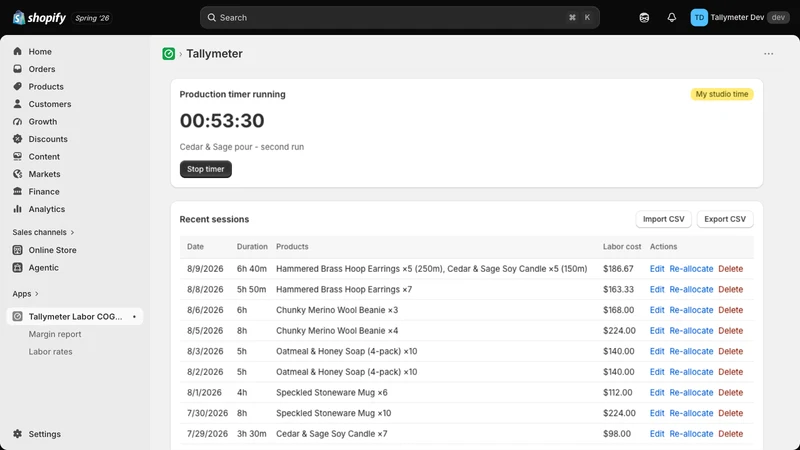800x450 pixels.
Task: Delete the 8/2/2026 soap session
Action: (x=730, y=372)
